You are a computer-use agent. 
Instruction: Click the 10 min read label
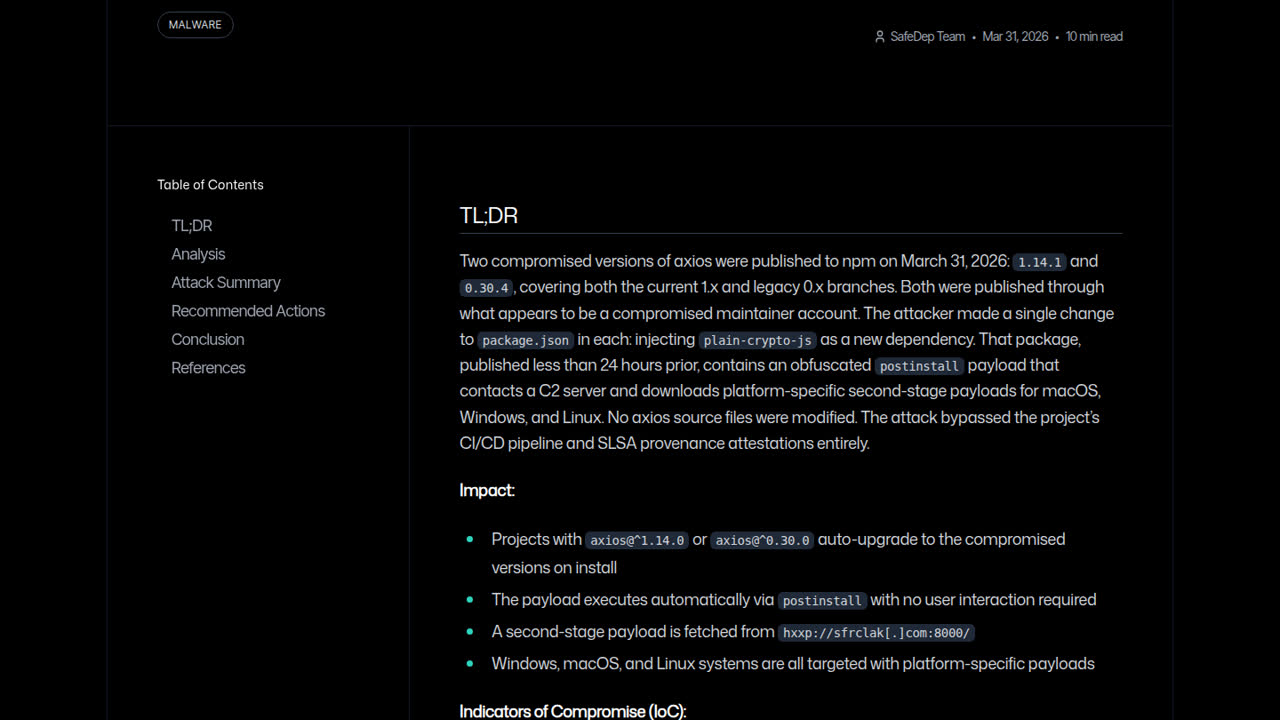(x=1094, y=37)
